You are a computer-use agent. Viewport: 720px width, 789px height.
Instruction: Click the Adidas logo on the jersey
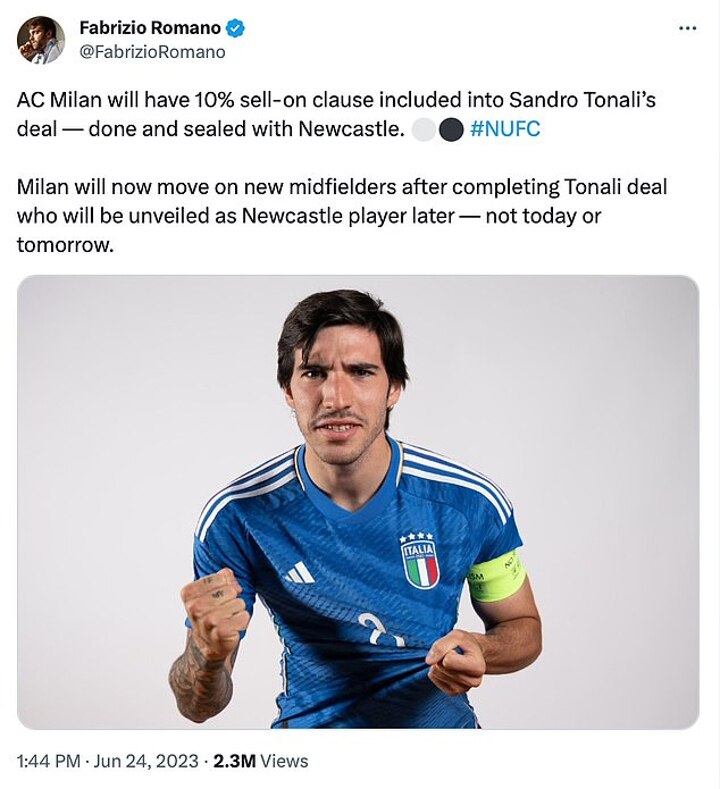[300, 573]
